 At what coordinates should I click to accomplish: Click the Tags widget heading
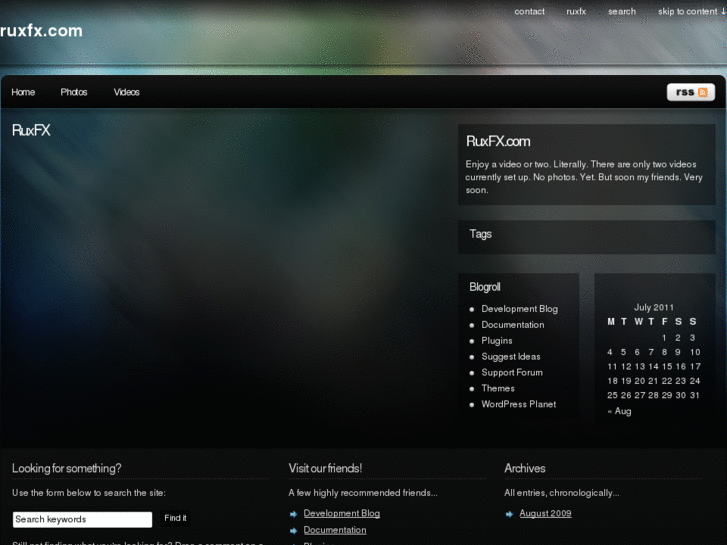480,234
